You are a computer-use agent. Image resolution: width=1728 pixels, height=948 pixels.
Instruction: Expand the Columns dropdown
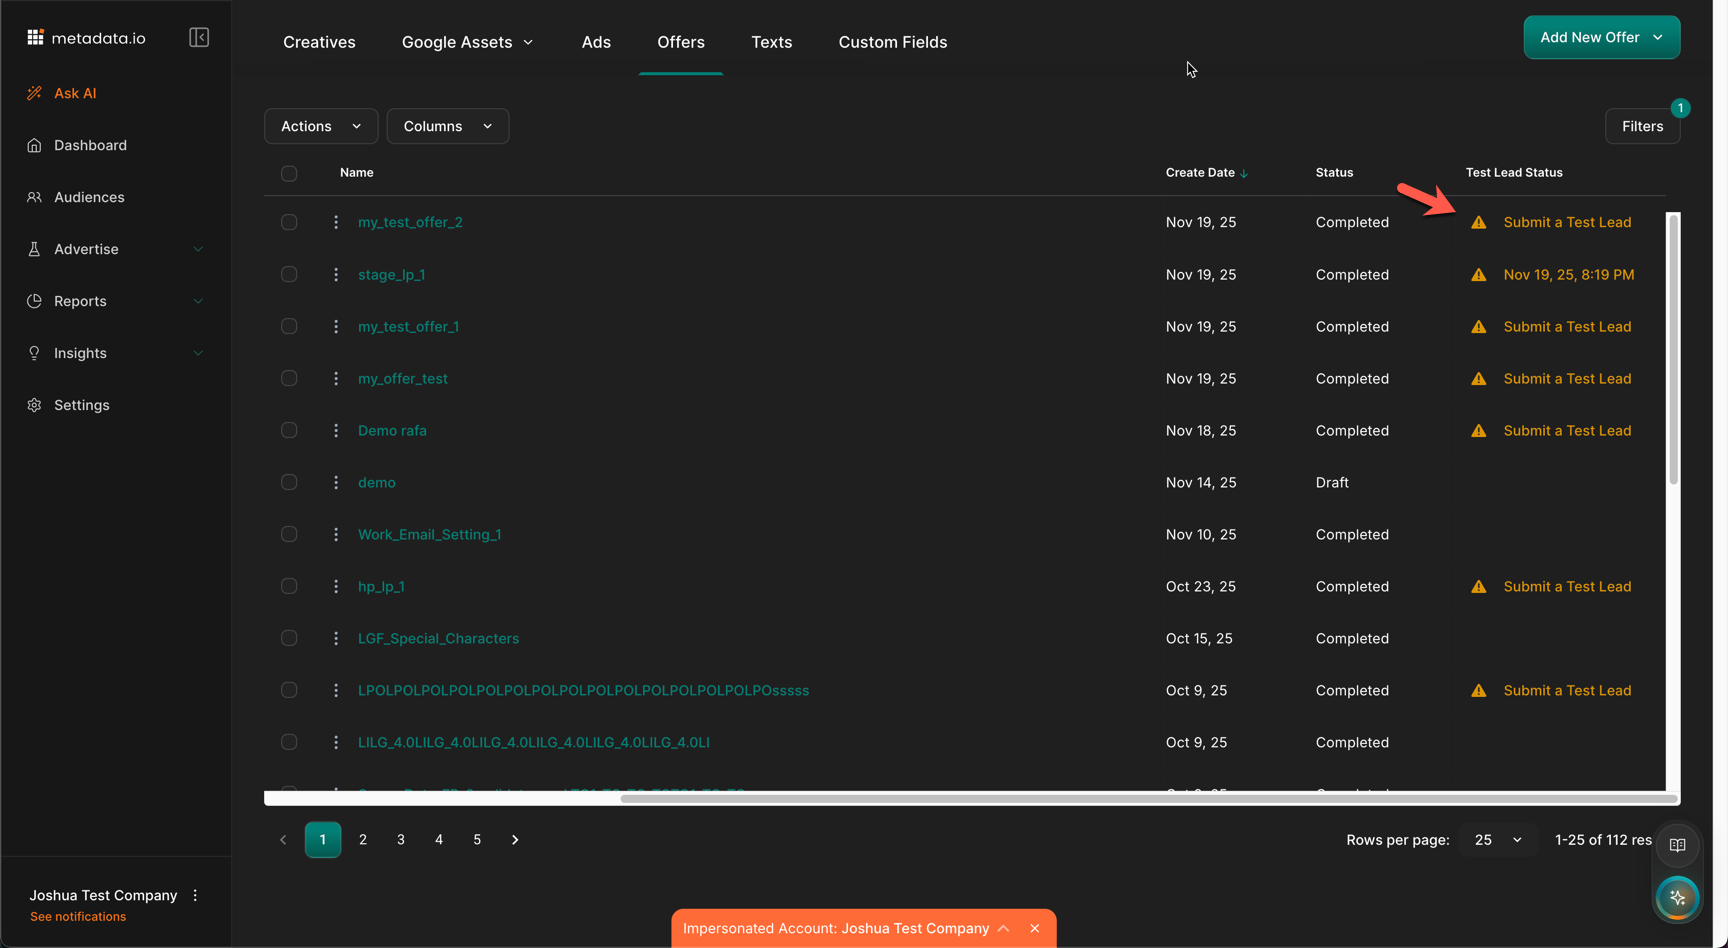pos(447,126)
